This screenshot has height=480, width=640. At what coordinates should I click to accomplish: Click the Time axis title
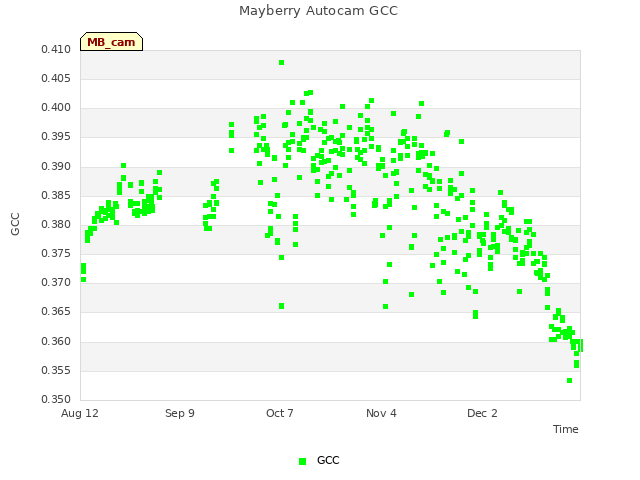566,429
